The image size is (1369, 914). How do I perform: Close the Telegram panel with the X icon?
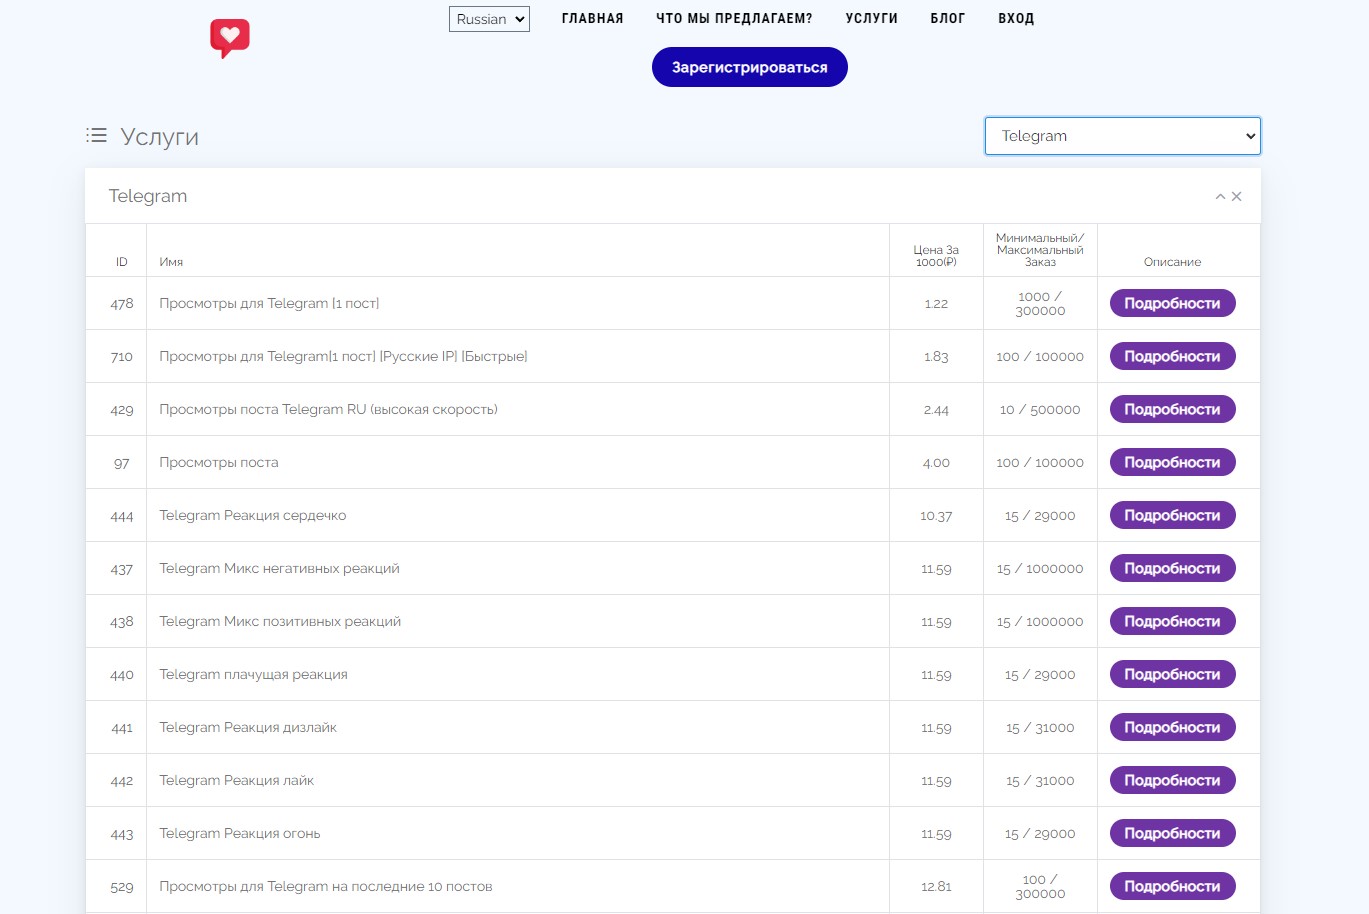[x=1237, y=197]
